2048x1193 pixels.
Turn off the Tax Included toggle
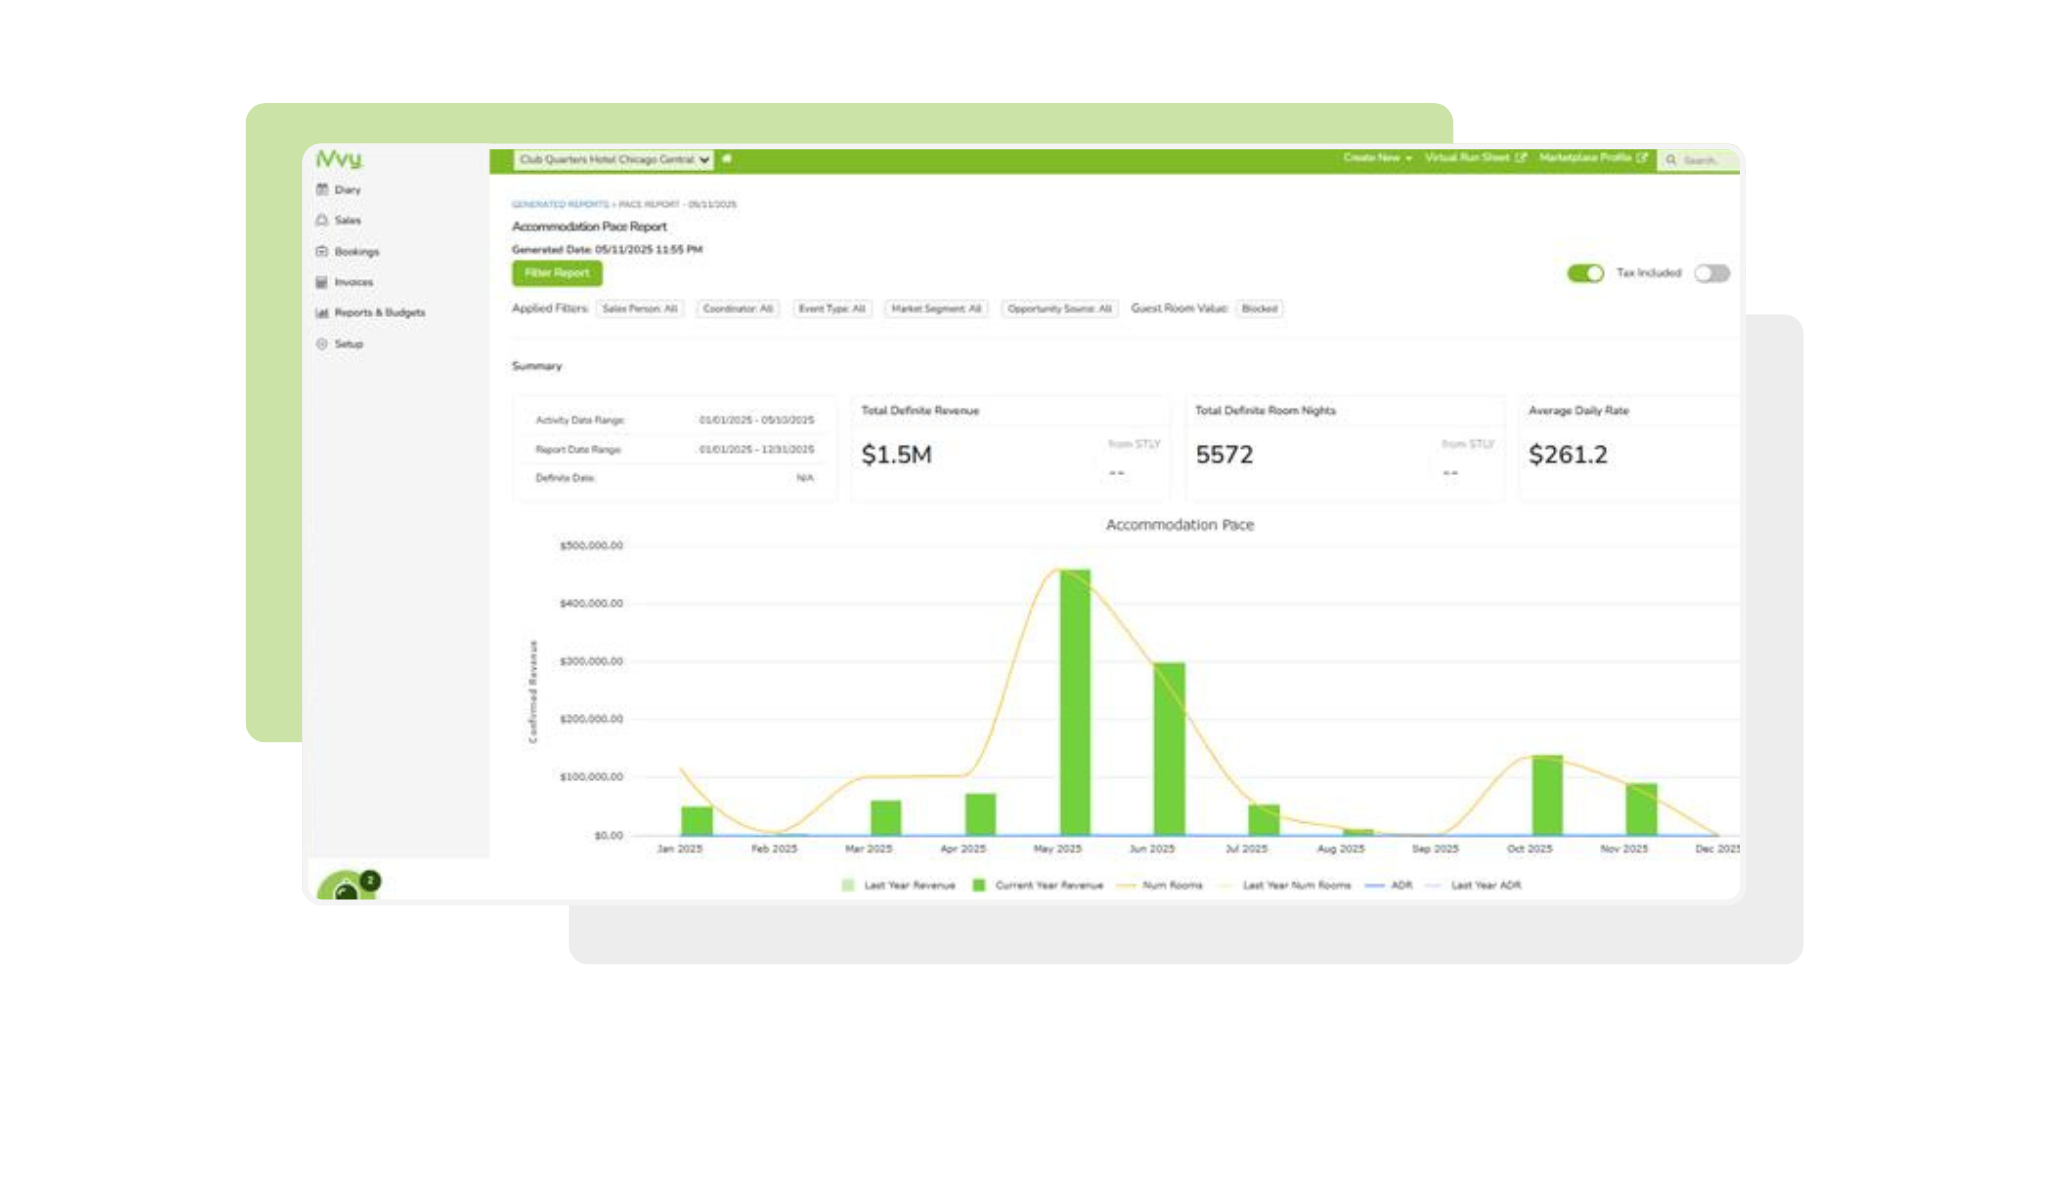tap(1585, 273)
